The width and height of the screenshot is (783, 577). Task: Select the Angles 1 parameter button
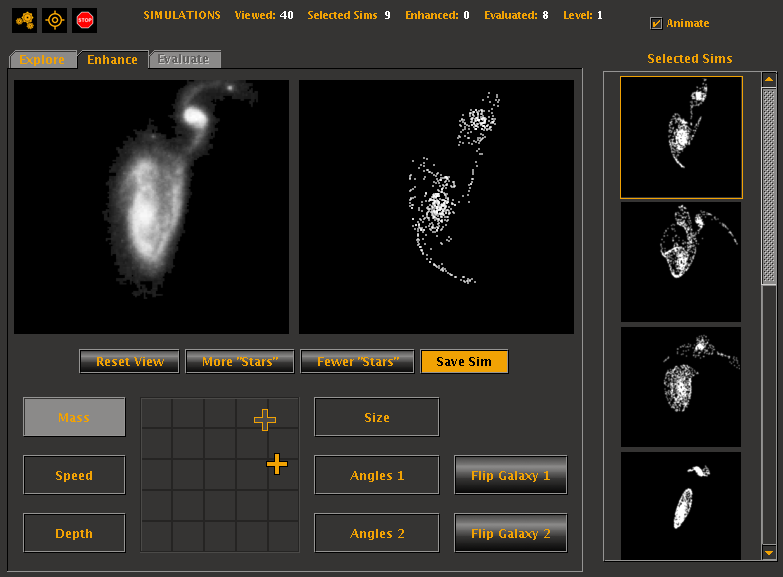point(377,476)
